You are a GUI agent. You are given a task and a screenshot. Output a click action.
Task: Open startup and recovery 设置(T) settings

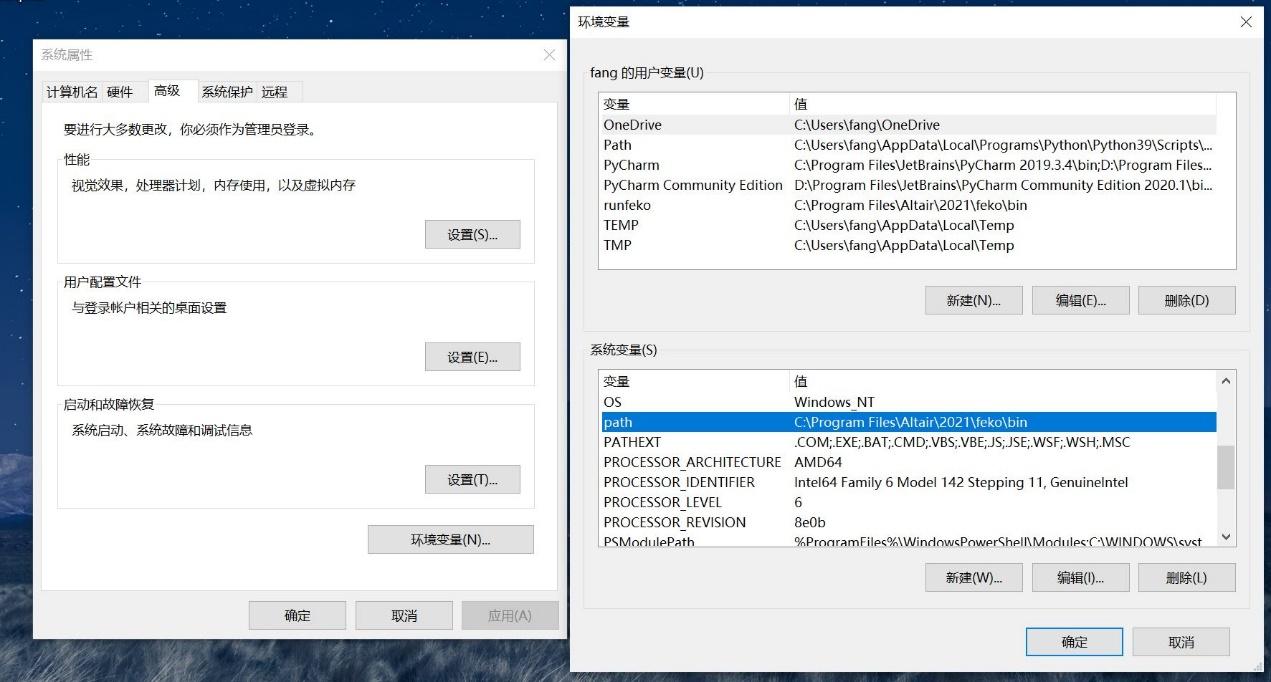(472, 479)
